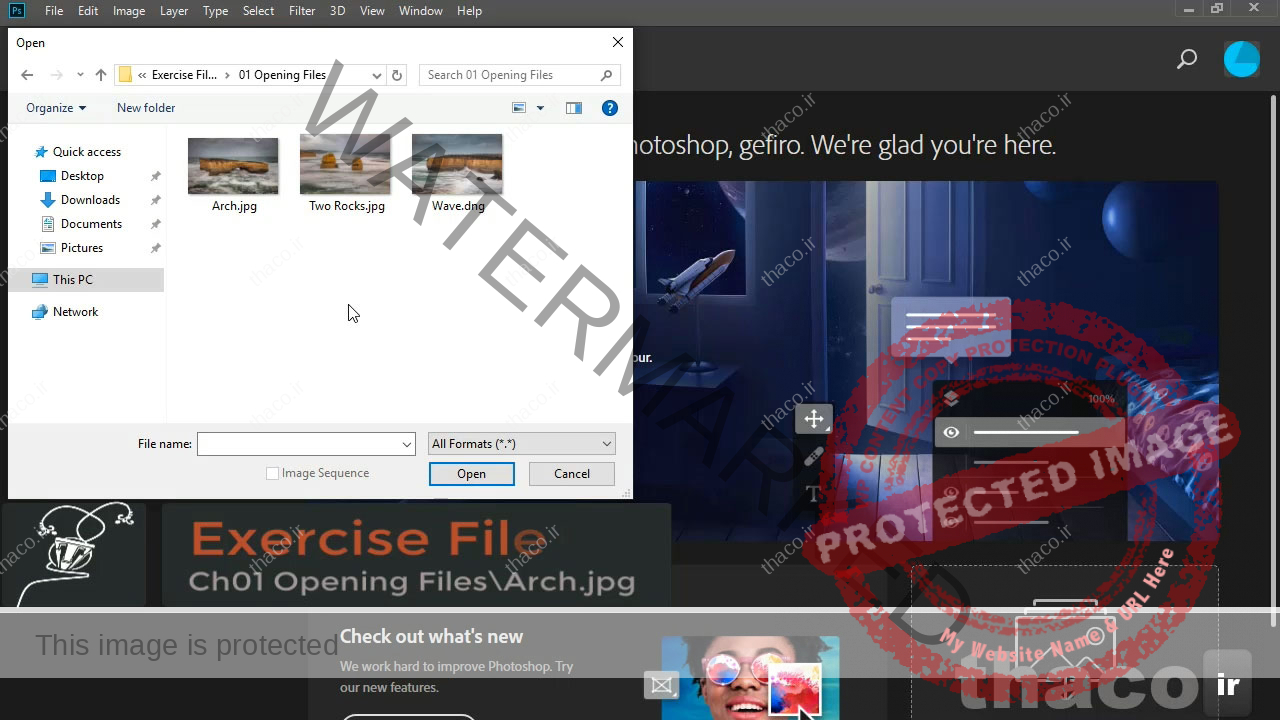Open the dialog Help question icon
This screenshot has height=720, width=1280.
click(x=610, y=108)
